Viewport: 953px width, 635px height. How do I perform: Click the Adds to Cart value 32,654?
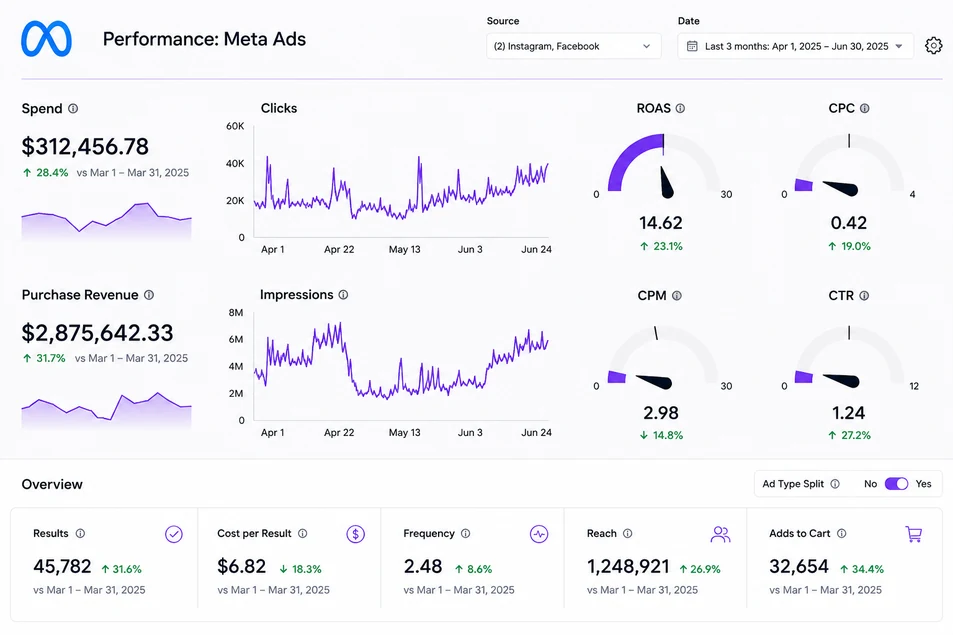click(799, 566)
